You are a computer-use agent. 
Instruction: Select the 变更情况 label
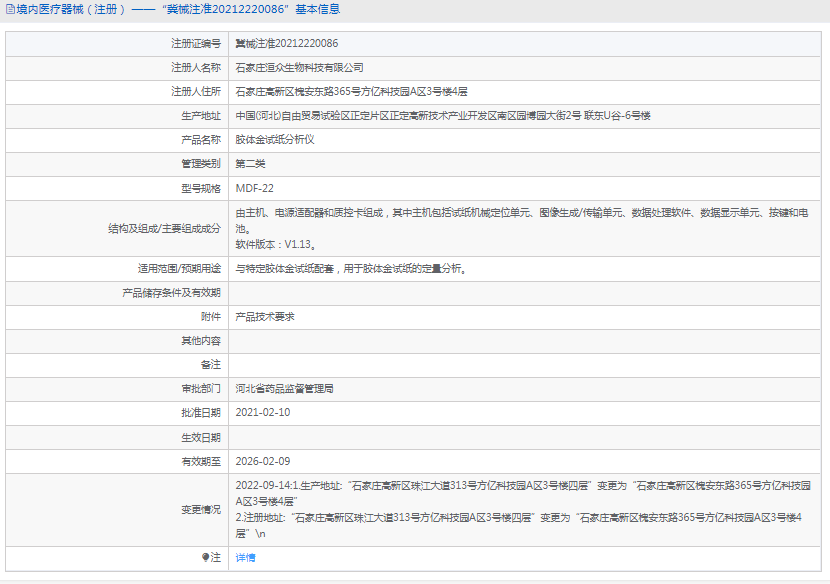(x=201, y=509)
